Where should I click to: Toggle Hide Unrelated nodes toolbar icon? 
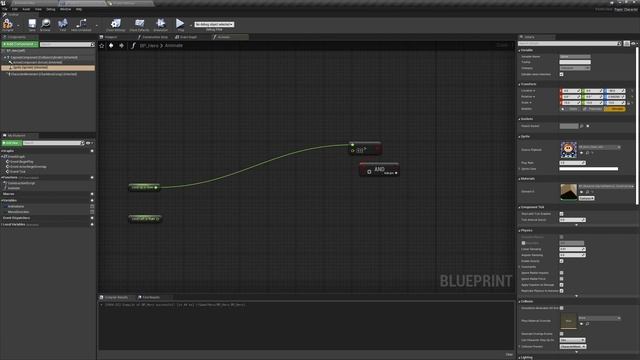pyautogui.click(x=81, y=24)
